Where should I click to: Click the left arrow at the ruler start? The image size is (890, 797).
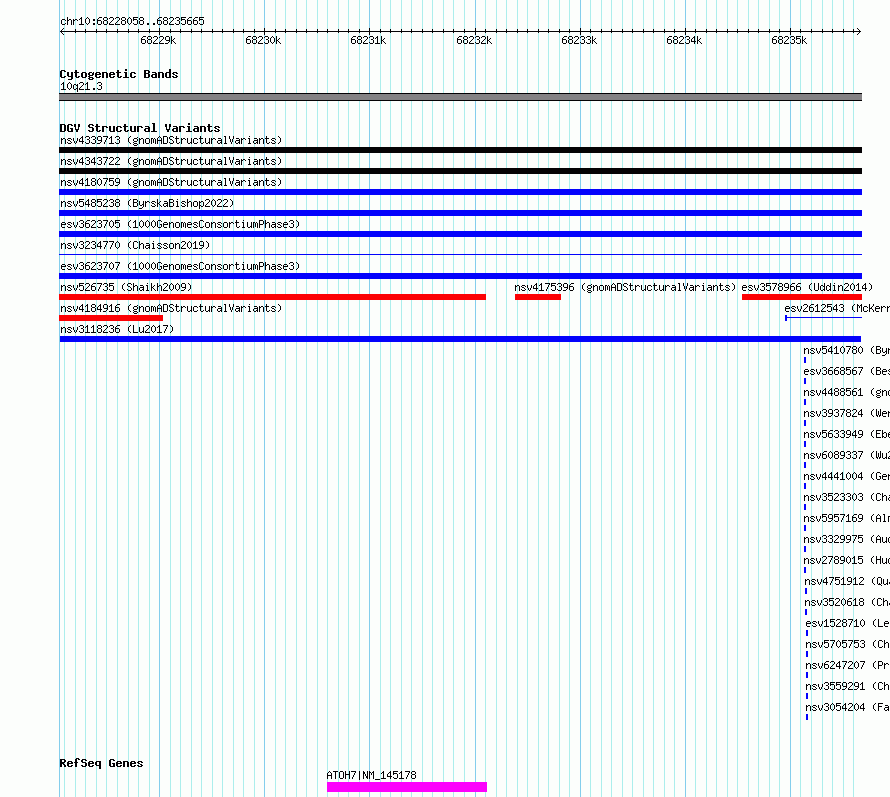coord(62,32)
